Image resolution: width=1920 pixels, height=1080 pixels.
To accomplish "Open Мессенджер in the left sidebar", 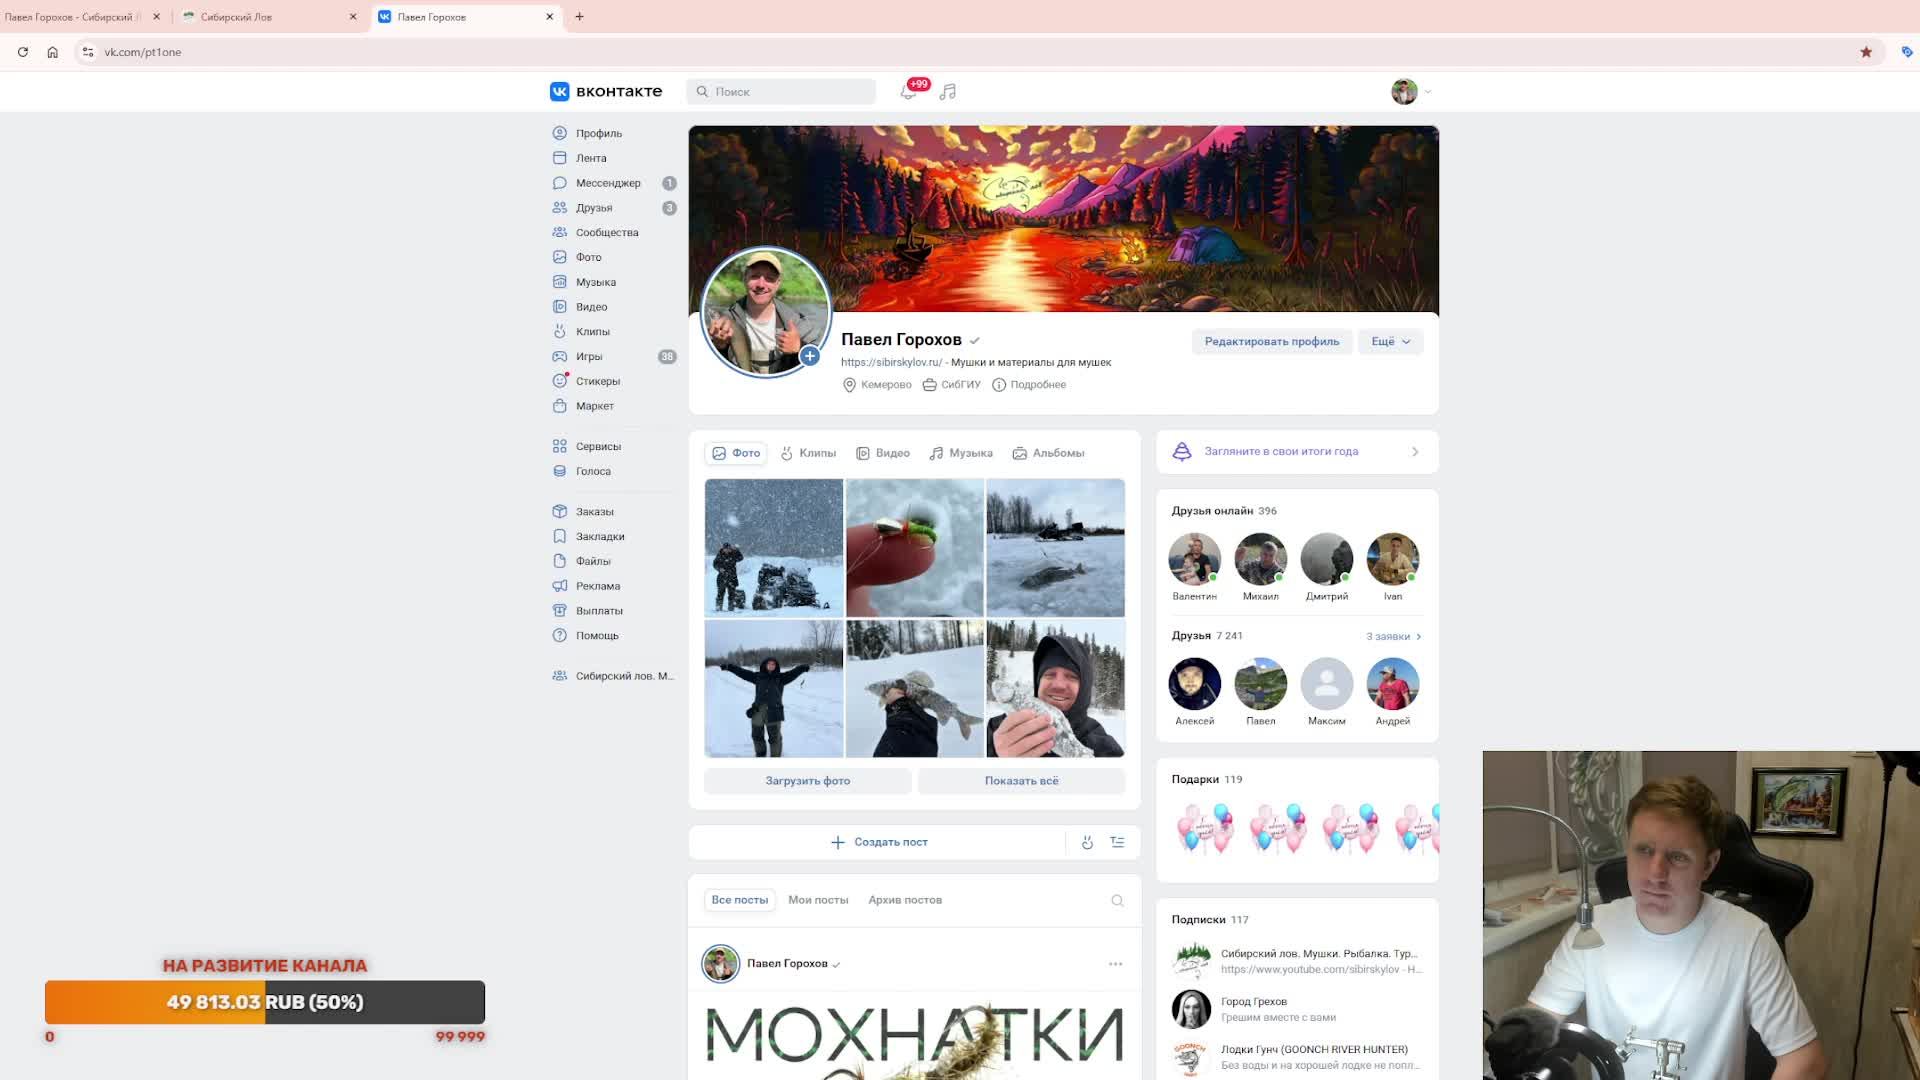I will [x=608, y=183].
